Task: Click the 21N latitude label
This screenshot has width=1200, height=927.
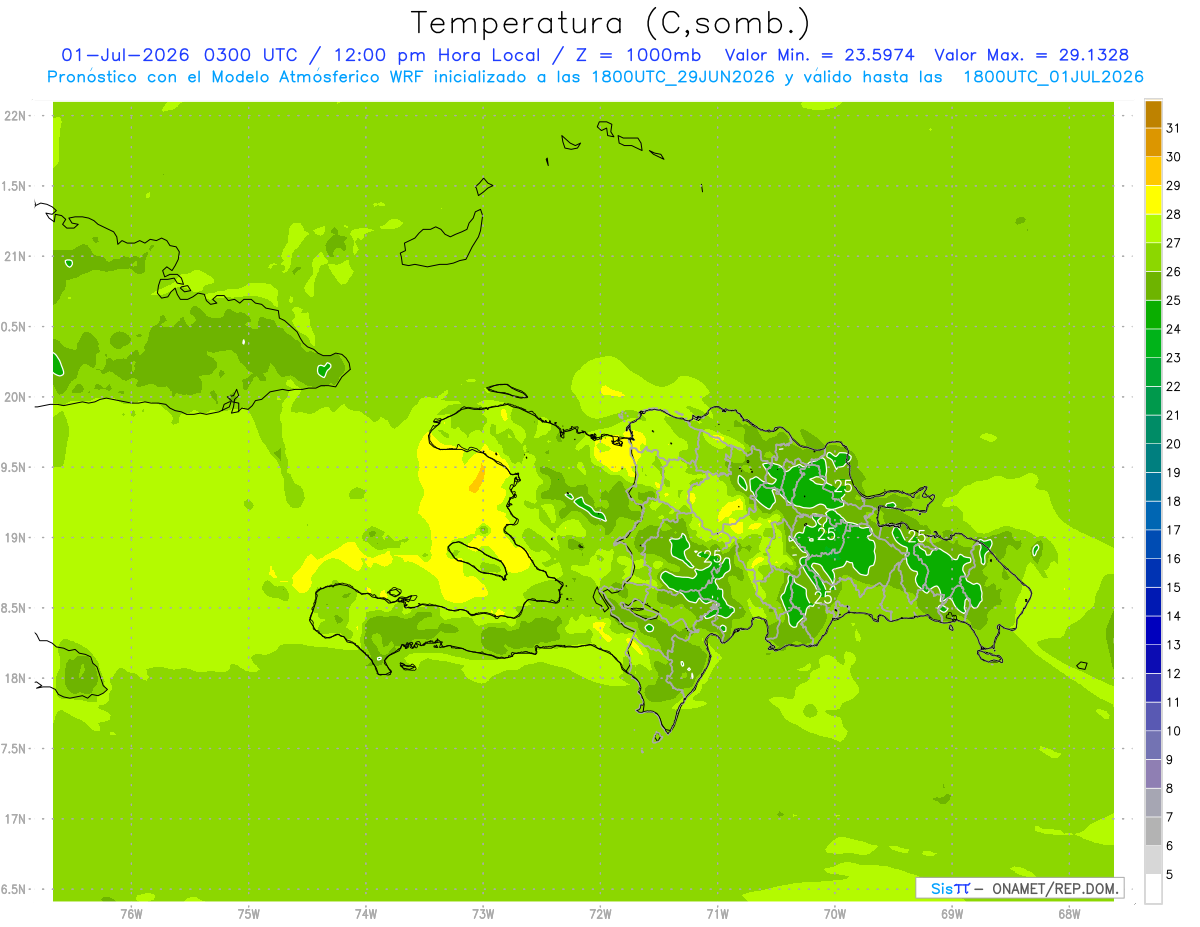Action: pyautogui.click(x=17, y=257)
